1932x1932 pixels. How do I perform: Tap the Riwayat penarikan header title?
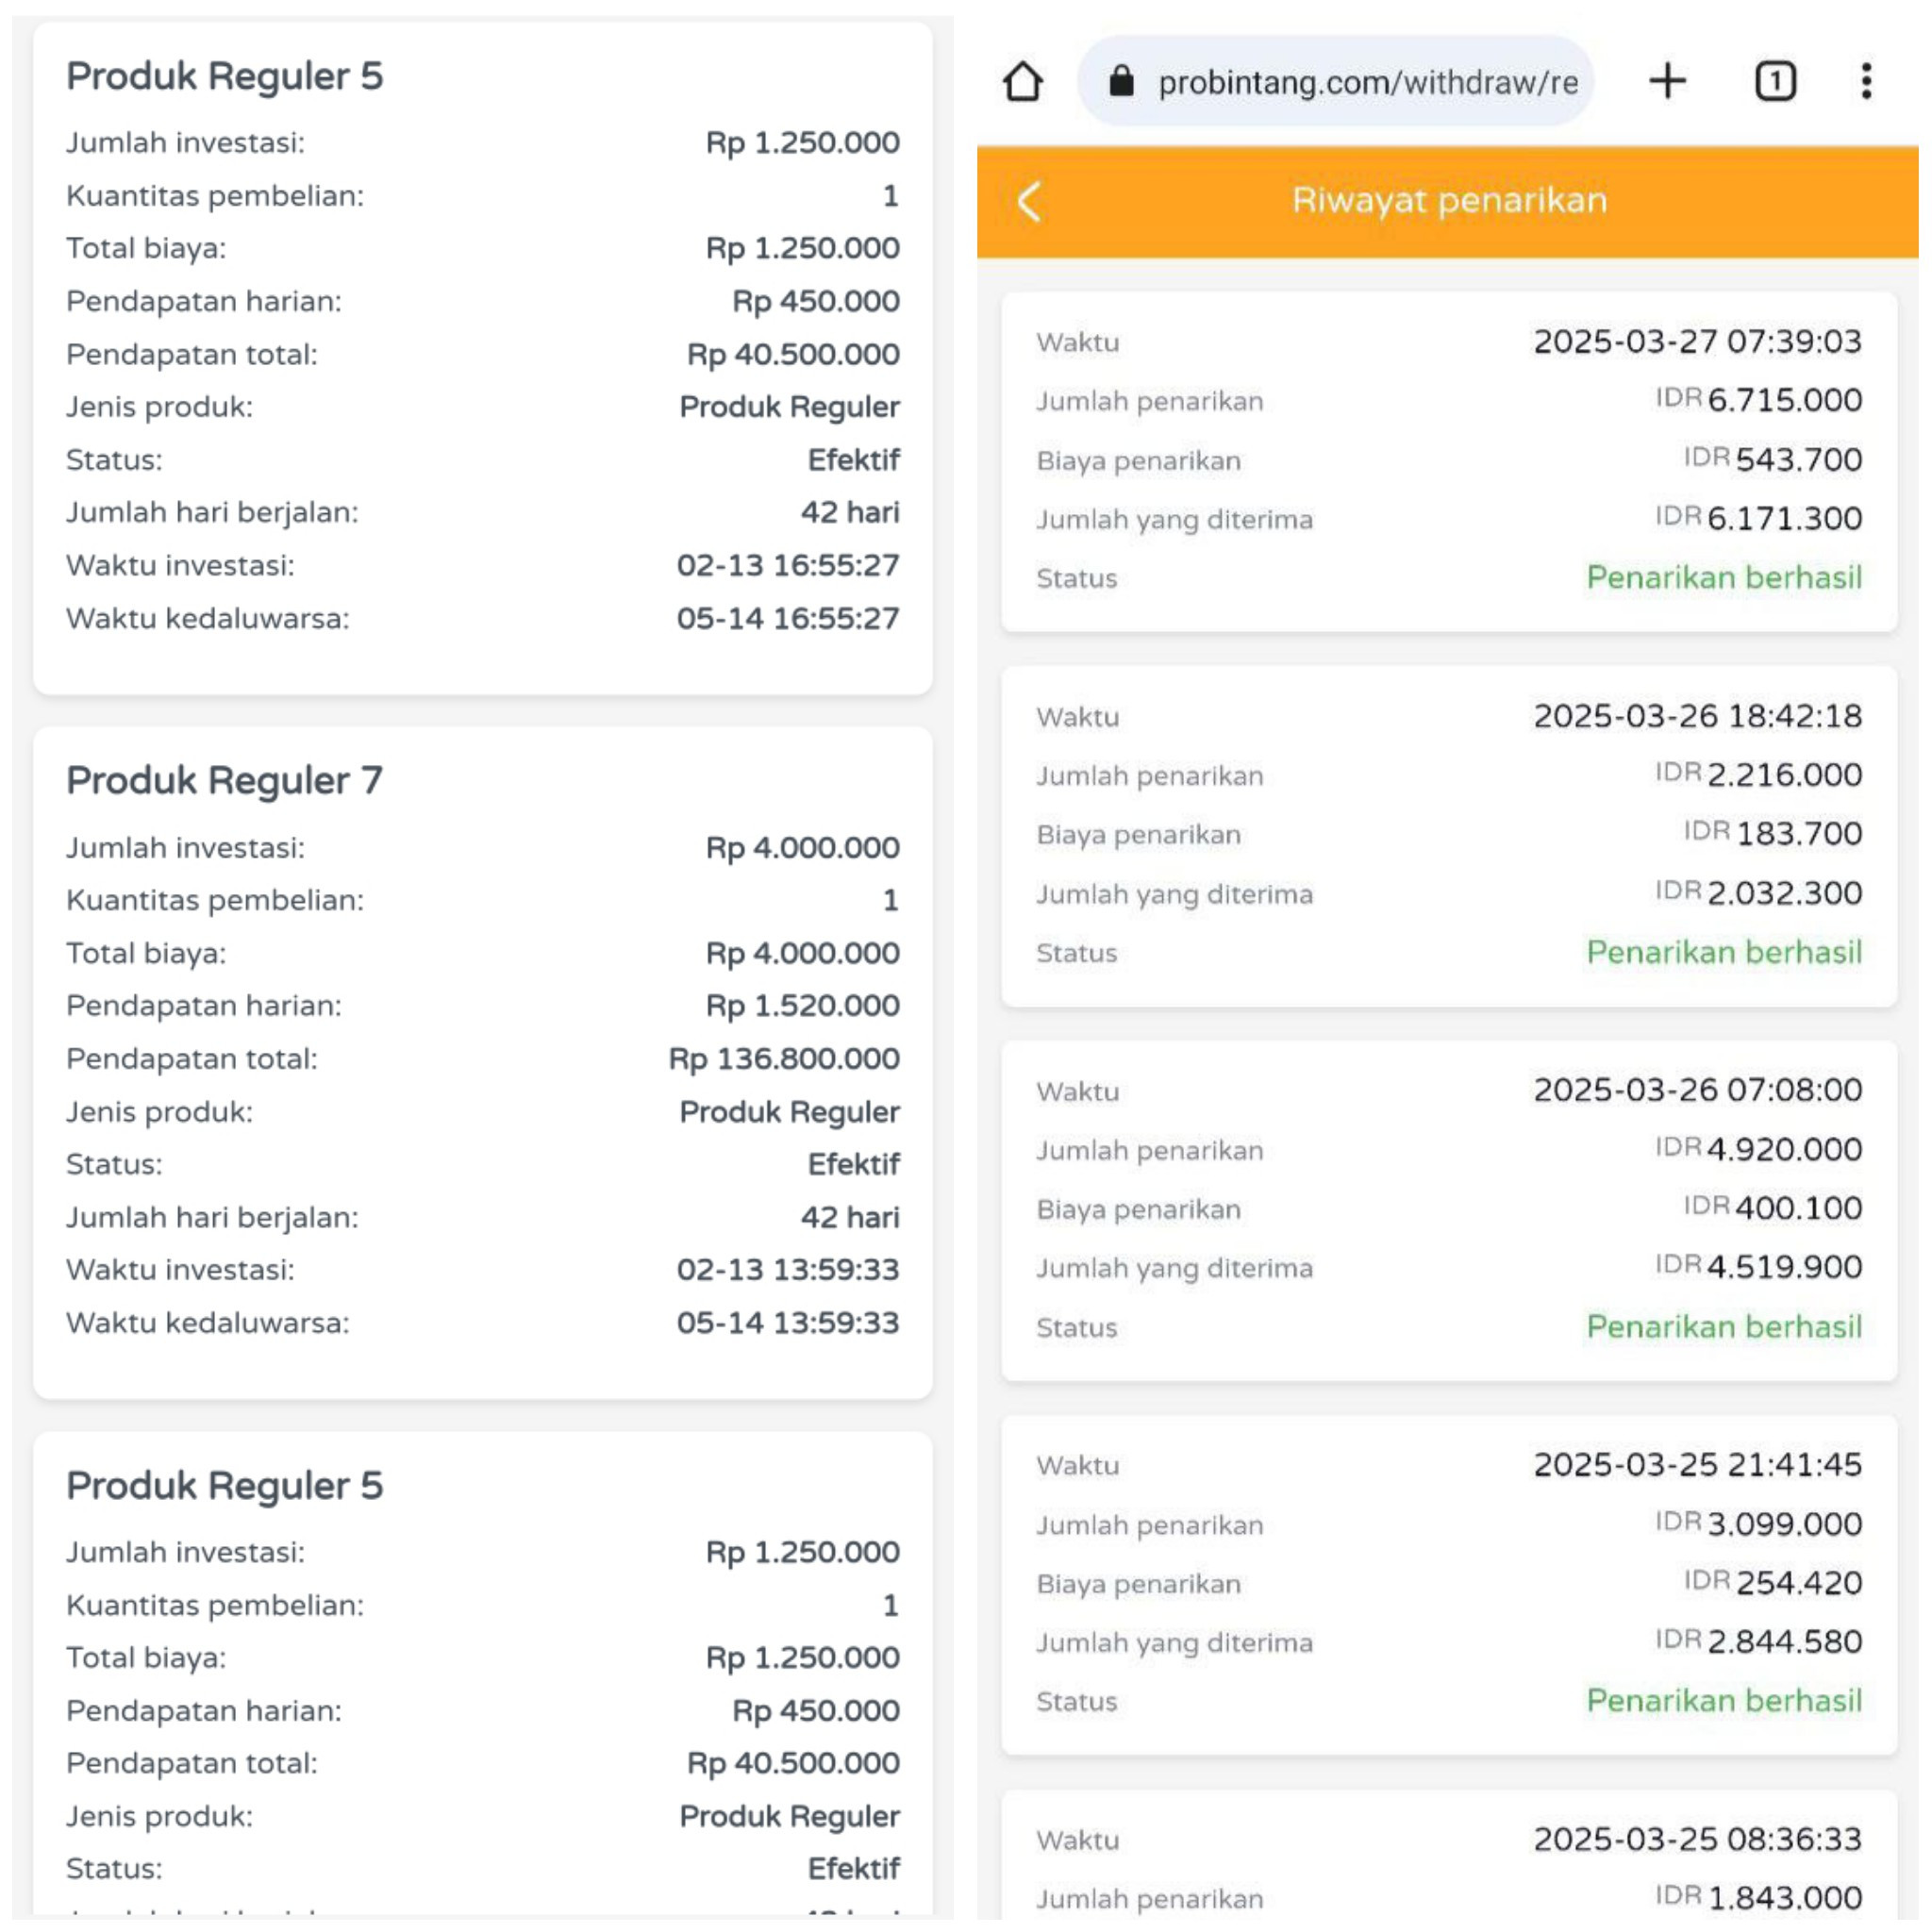pos(1449,201)
